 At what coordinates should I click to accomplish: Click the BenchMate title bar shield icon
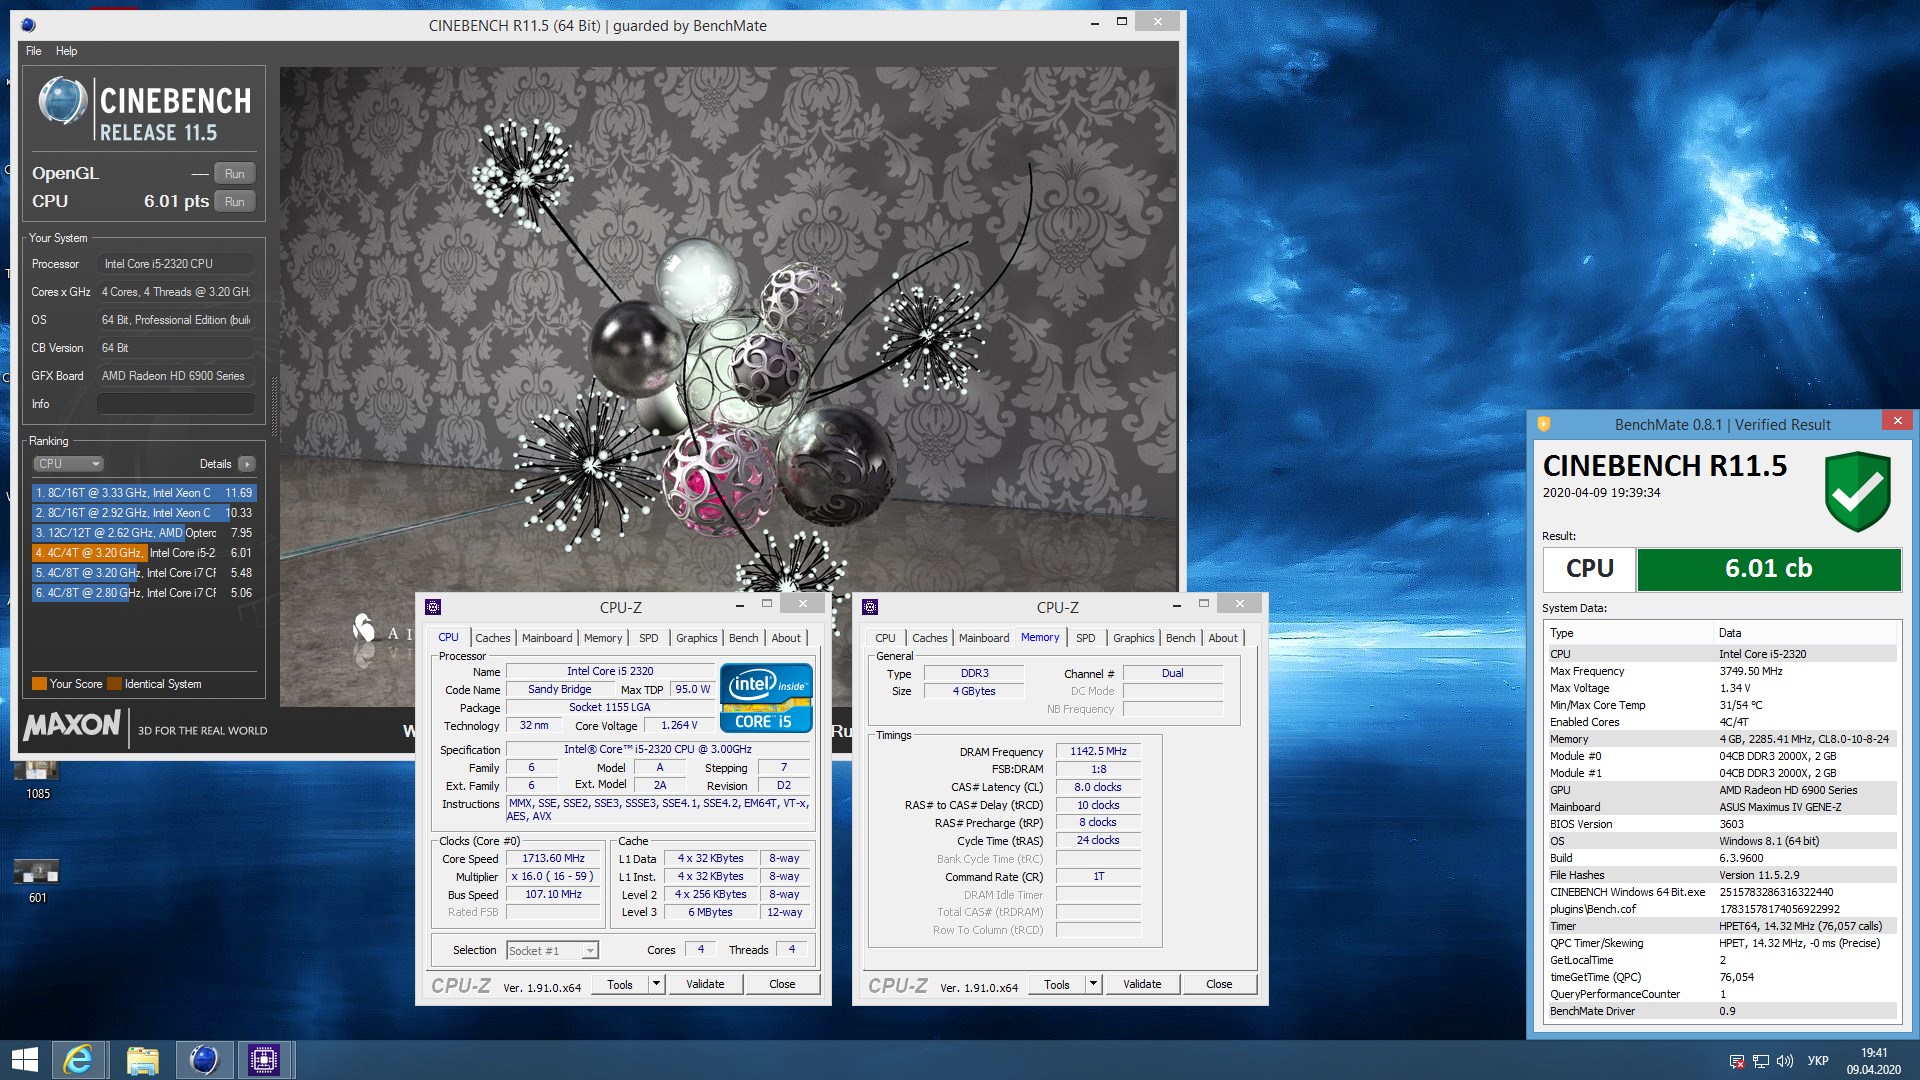(x=1544, y=424)
